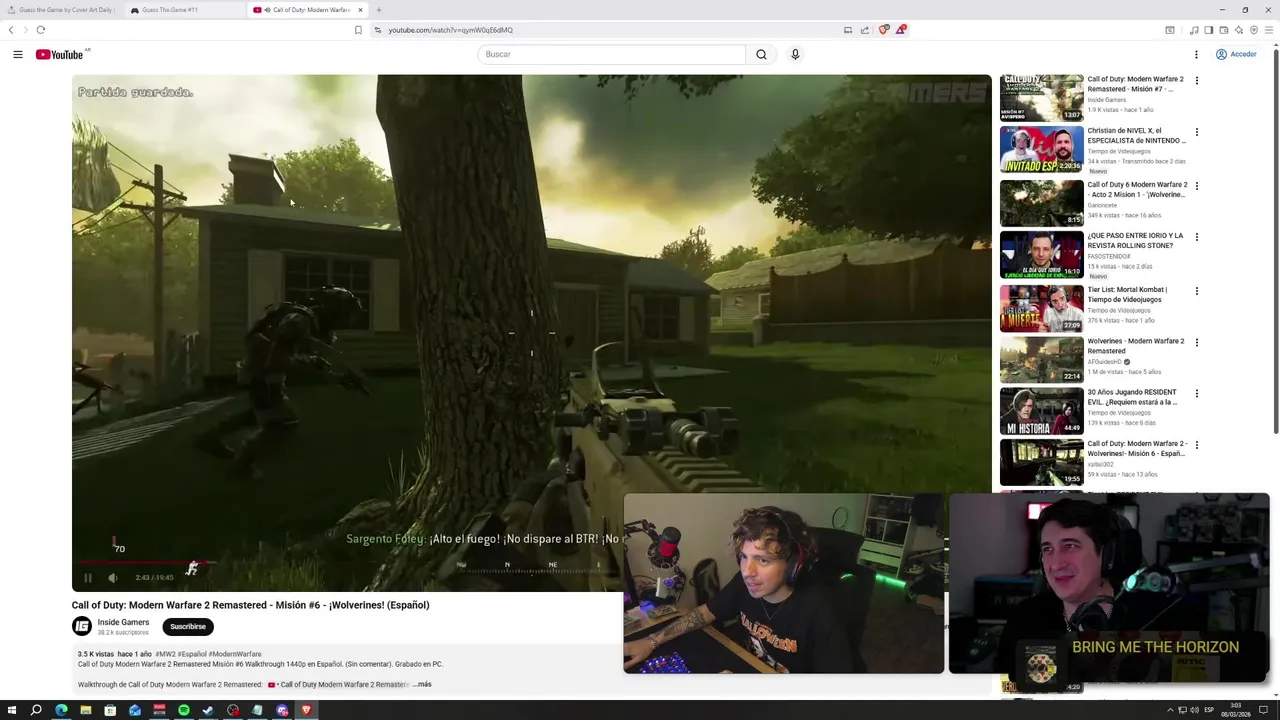Screen dimensions: 1280x720
Task: Seek on the red video progress bar
Action: [140, 563]
